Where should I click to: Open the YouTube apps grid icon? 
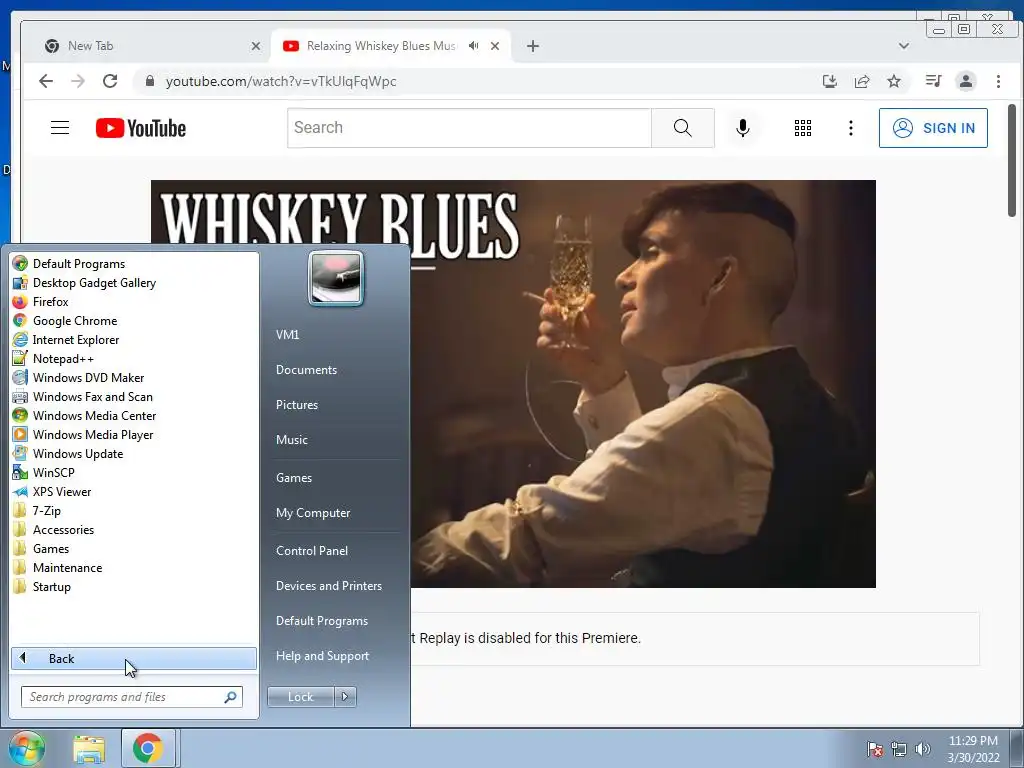pos(803,128)
